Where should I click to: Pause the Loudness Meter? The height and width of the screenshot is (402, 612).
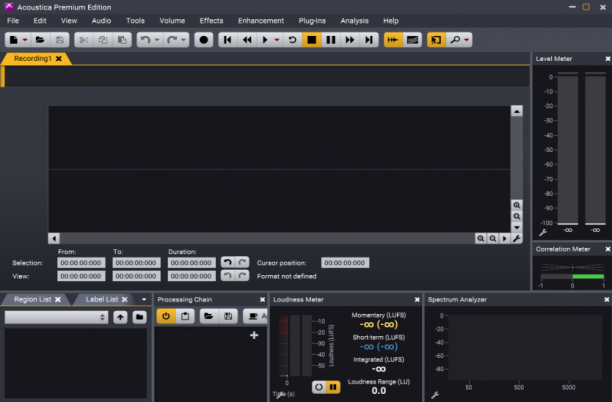coord(333,387)
